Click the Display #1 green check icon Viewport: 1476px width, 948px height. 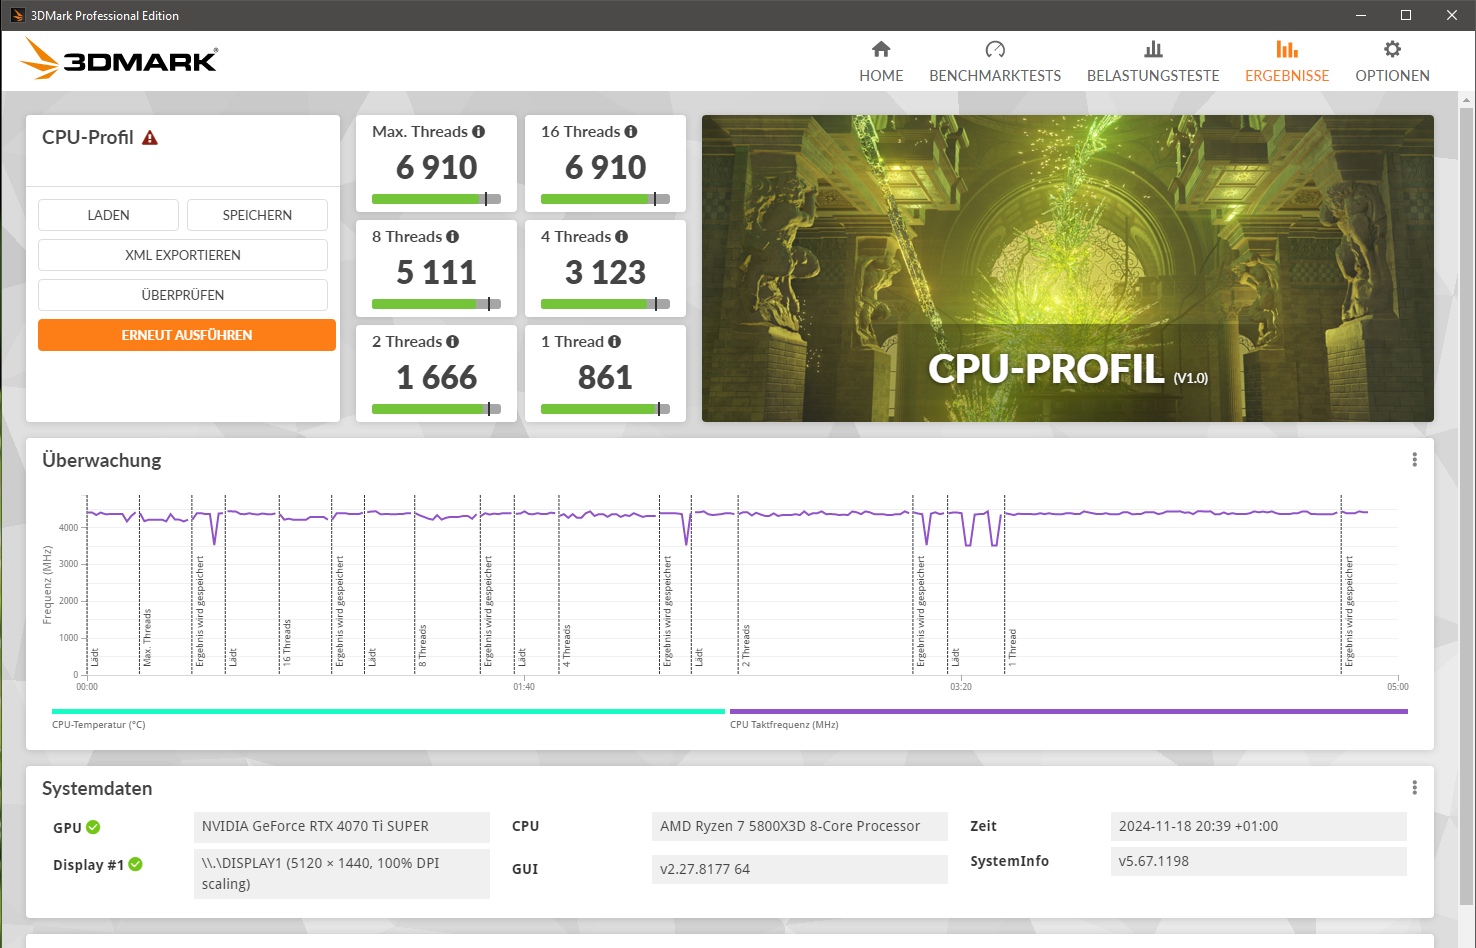135,864
